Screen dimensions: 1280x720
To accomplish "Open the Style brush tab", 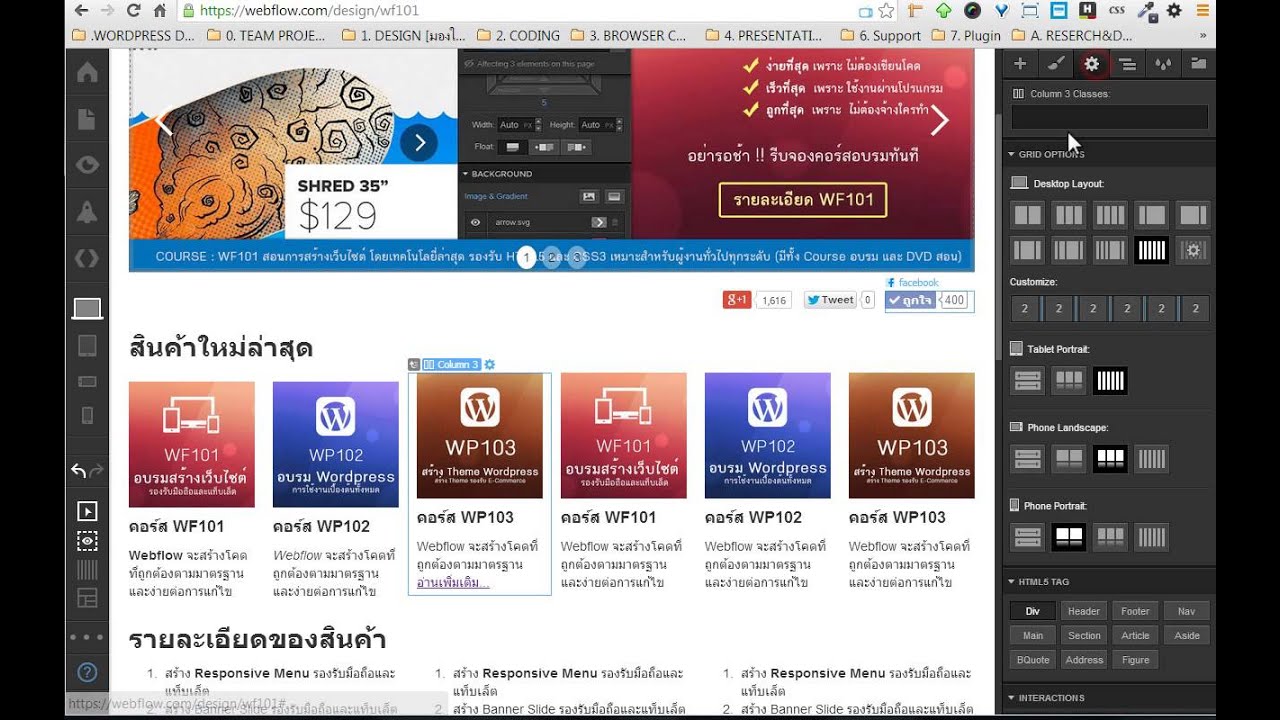I will tap(1056, 64).
